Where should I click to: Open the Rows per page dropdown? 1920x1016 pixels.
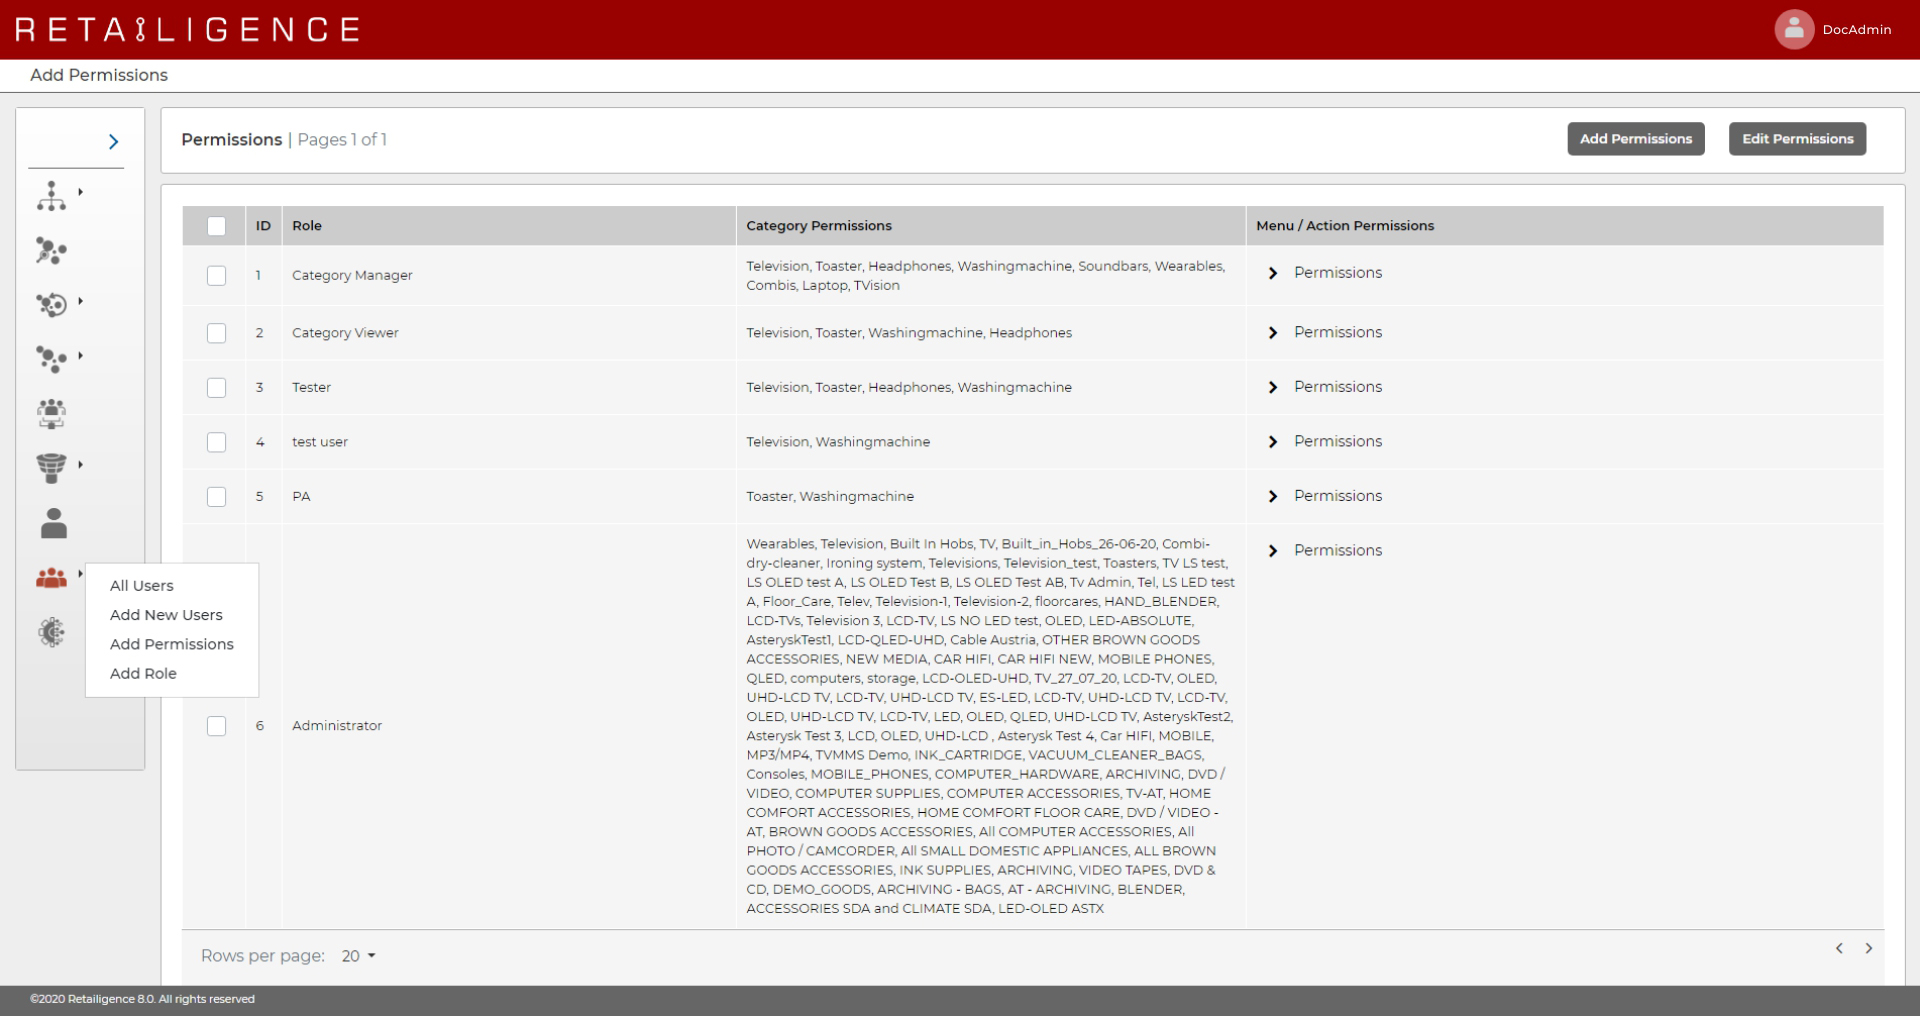[x=358, y=956]
